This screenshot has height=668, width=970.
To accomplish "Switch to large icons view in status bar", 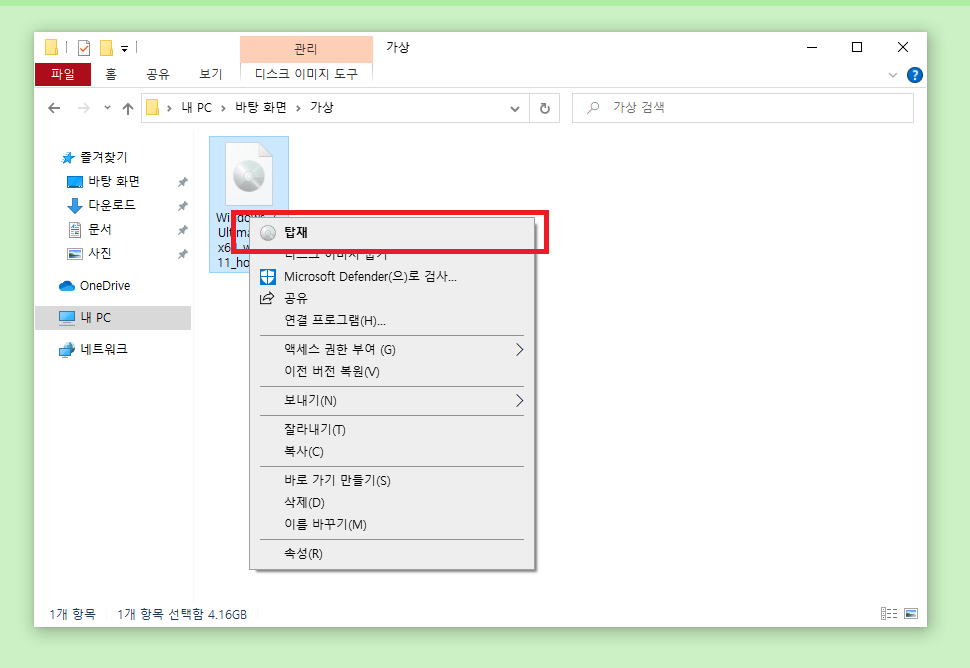I will [911, 614].
